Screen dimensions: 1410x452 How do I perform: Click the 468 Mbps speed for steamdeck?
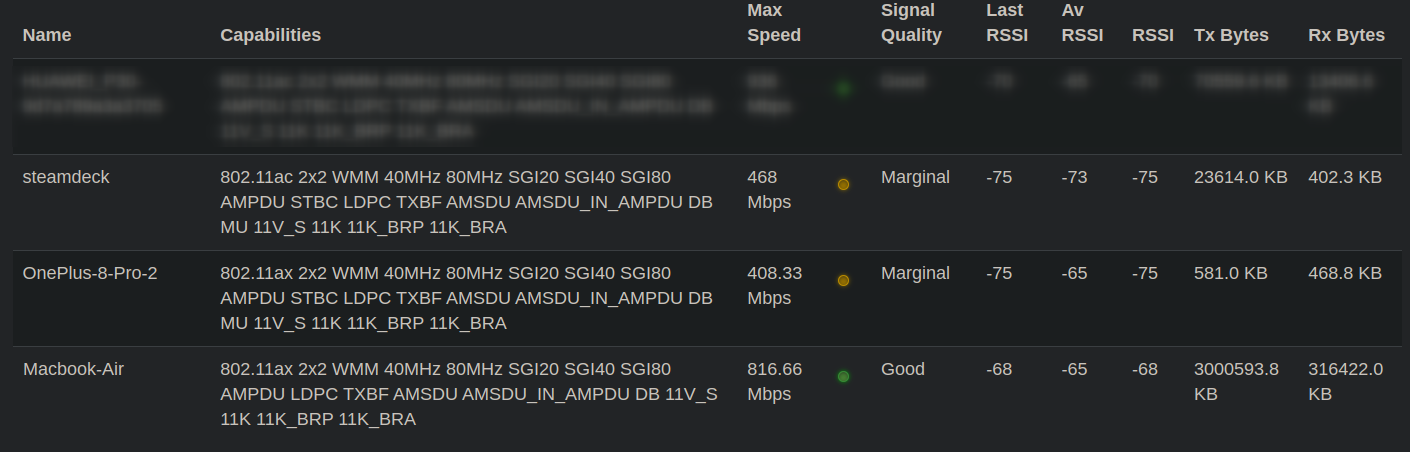click(x=769, y=189)
